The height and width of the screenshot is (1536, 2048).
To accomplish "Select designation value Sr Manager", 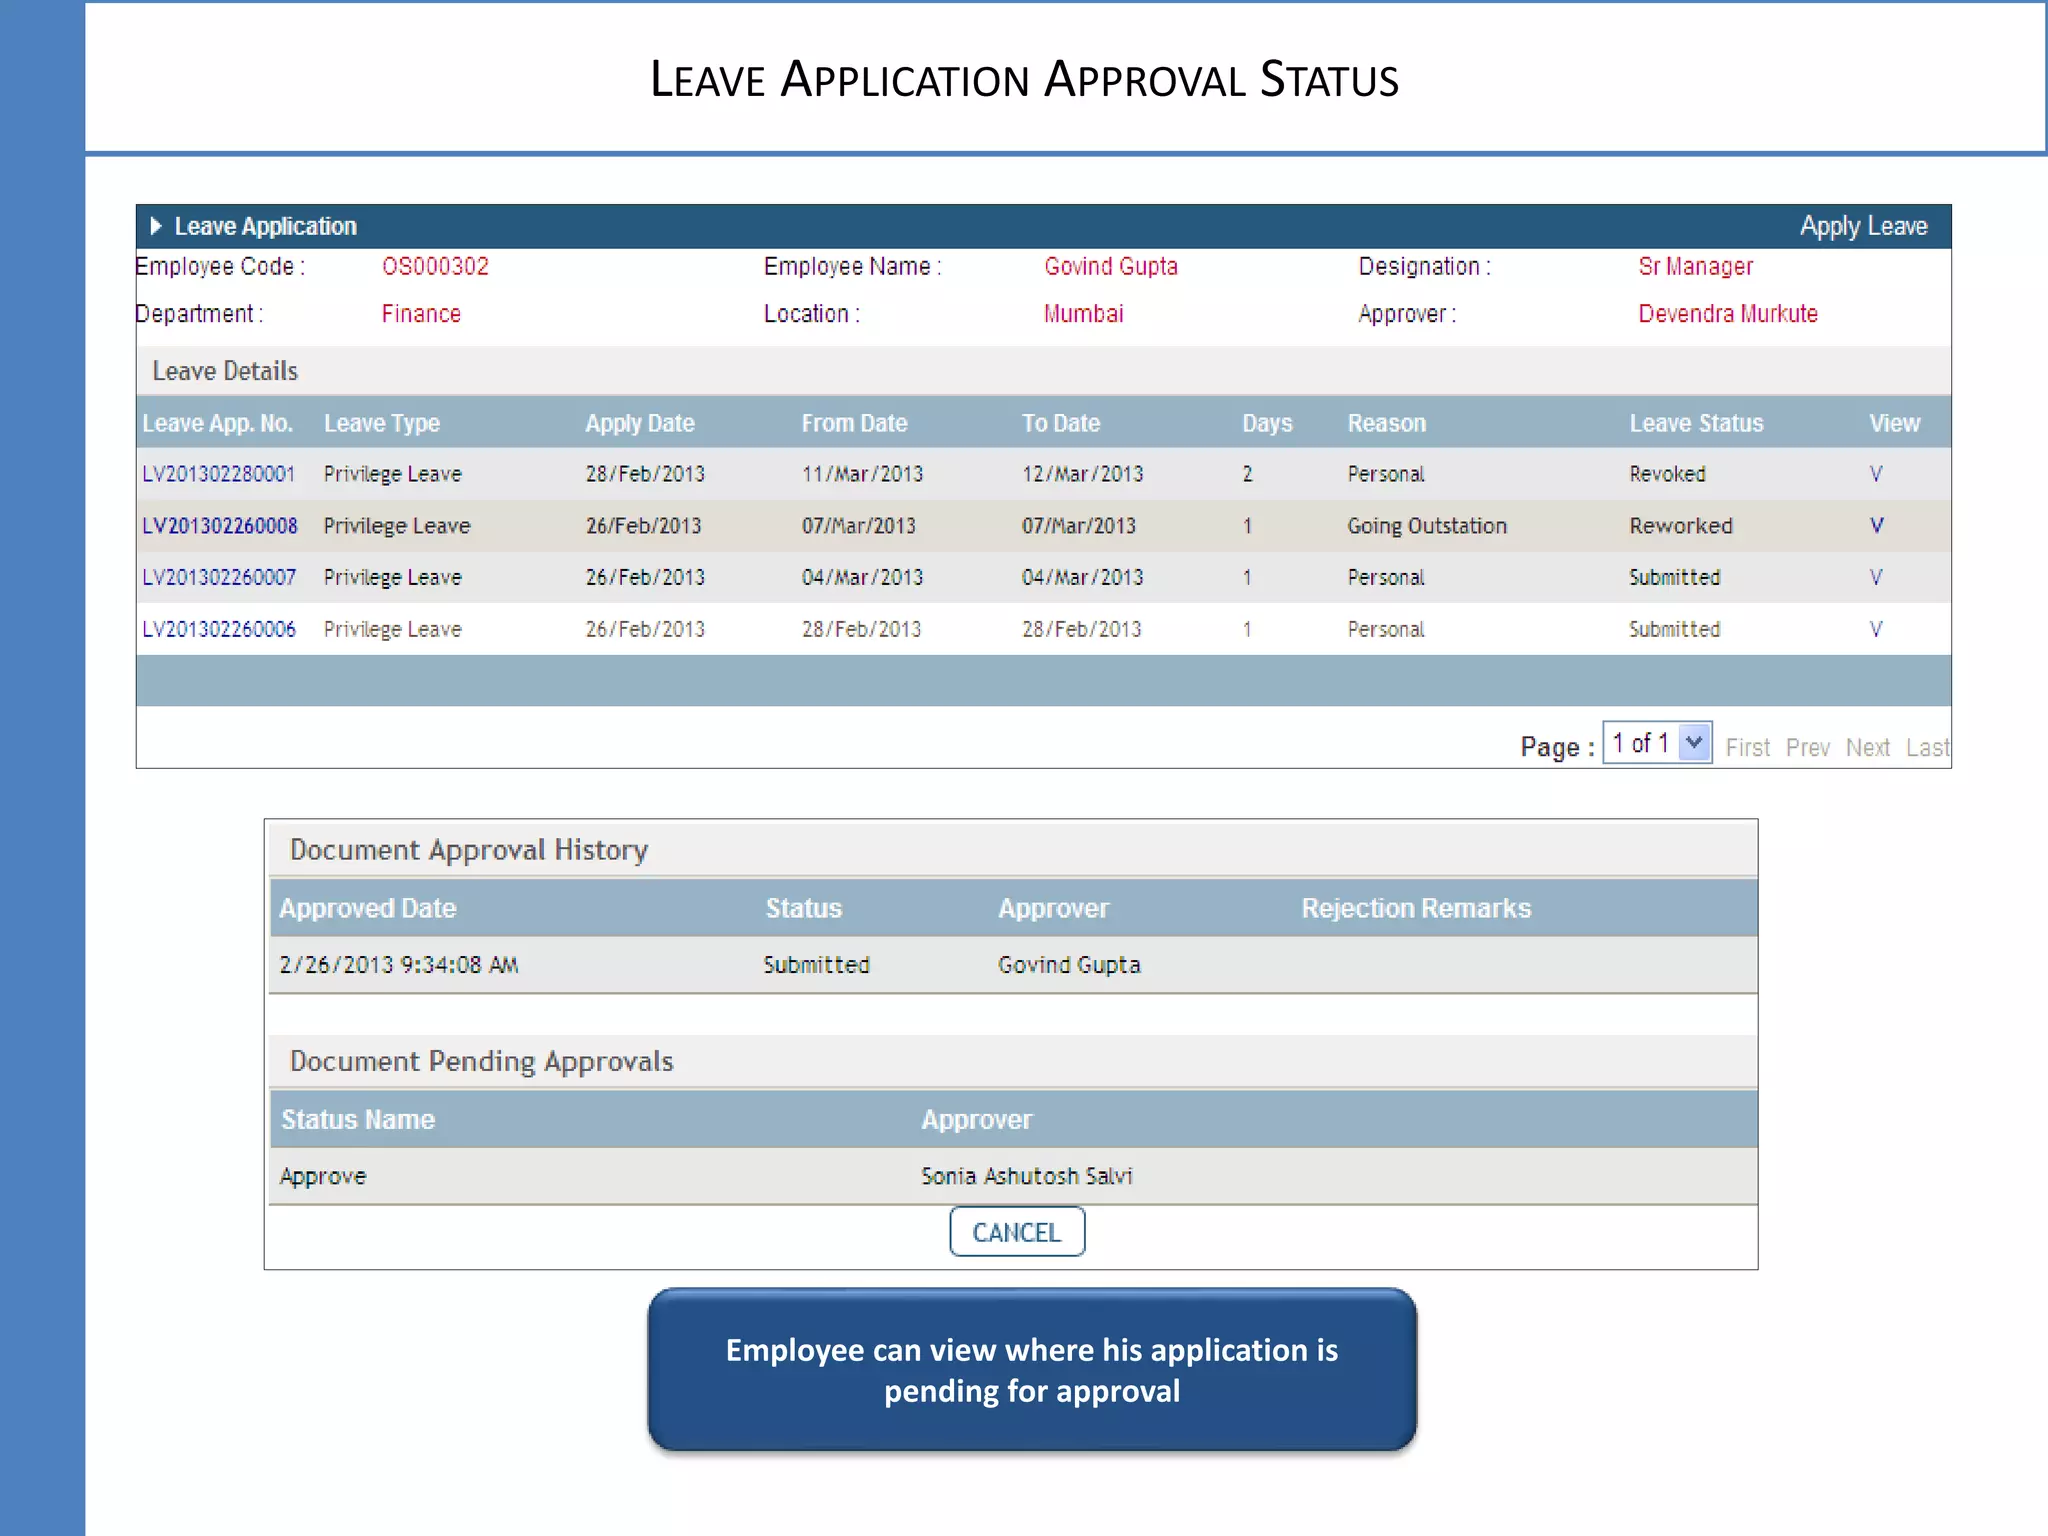I will tap(1695, 266).
